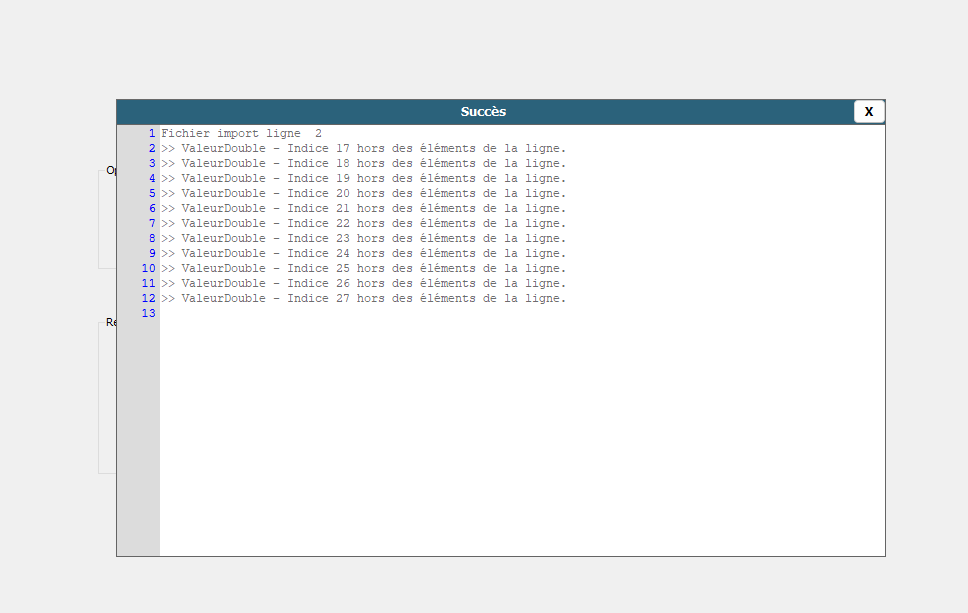Click line number 13 in the gutter
The height and width of the screenshot is (613, 968).
(148, 314)
